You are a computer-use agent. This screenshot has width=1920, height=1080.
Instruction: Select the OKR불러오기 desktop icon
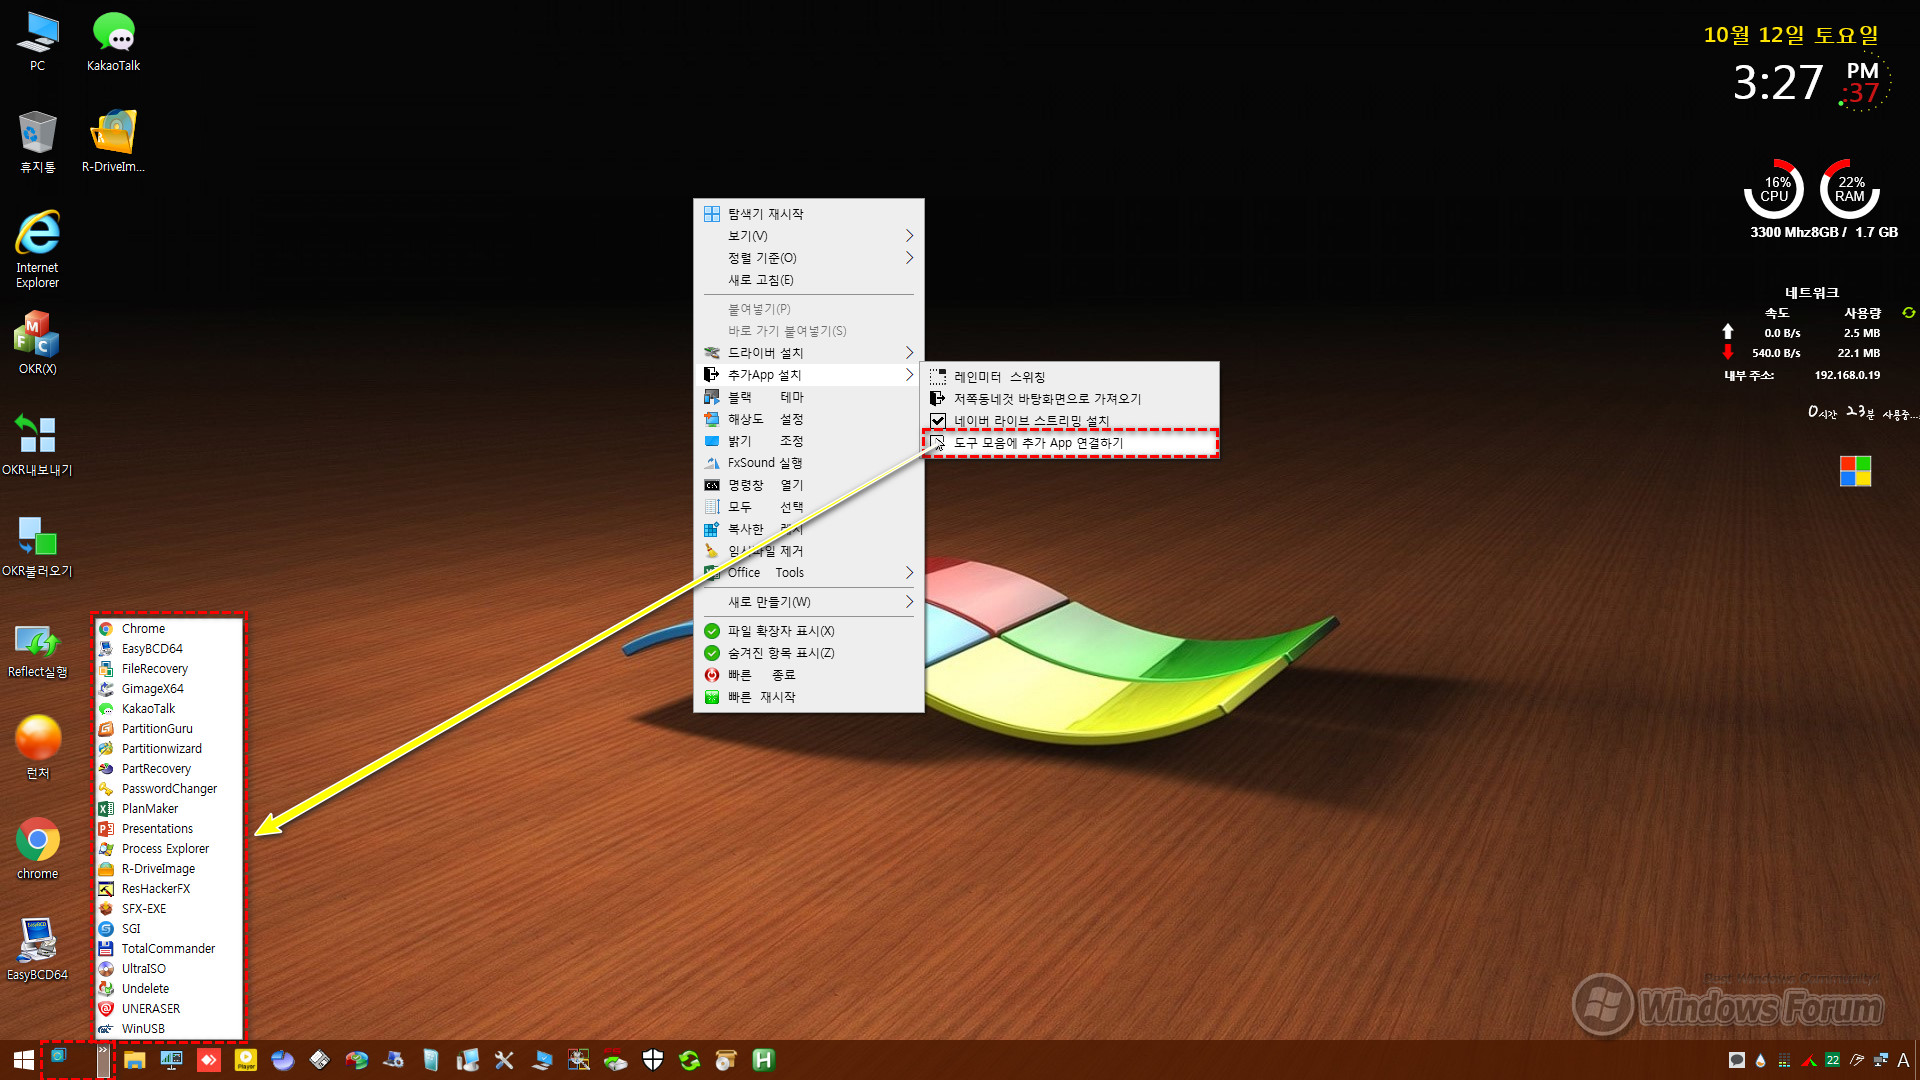(x=37, y=547)
